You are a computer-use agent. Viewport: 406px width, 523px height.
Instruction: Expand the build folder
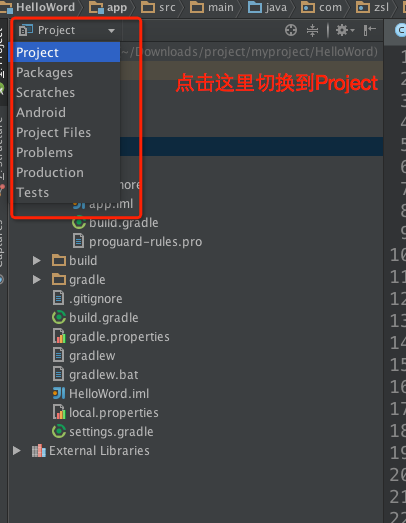(x=37, y=260)
